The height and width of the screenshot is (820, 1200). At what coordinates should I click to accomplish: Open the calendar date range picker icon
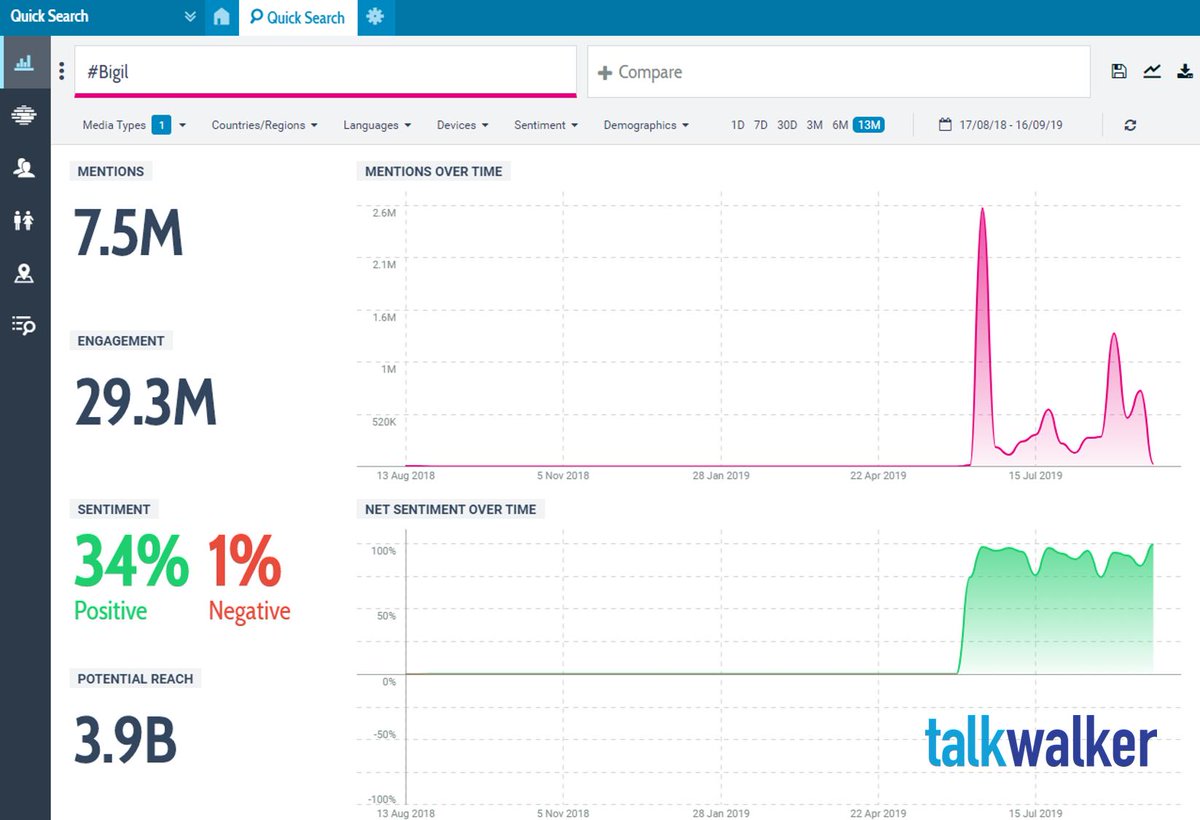coord(945,125)
